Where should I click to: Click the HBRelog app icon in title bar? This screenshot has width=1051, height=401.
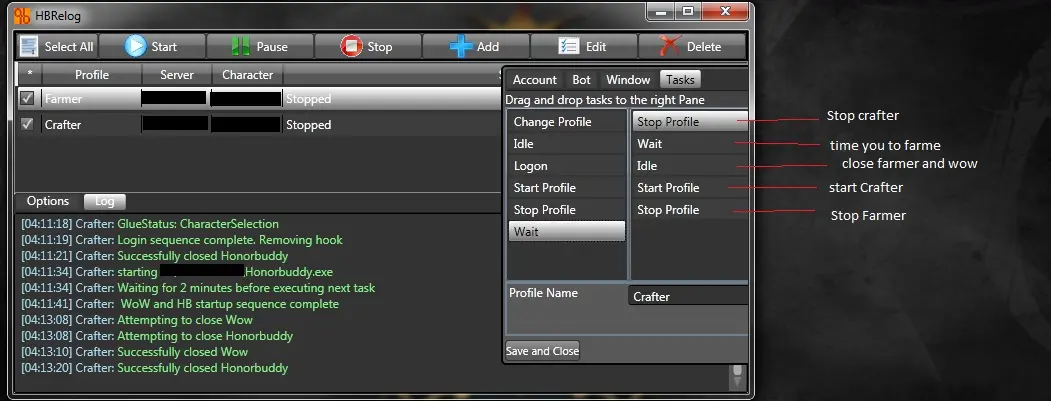tap(23, 13)
